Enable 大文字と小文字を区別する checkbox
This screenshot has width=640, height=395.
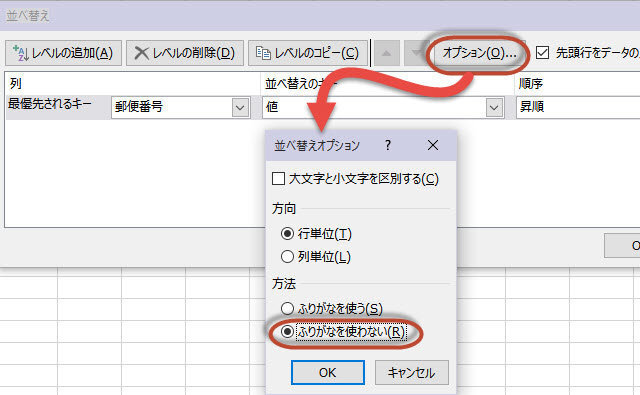click(x=278, y=179)
